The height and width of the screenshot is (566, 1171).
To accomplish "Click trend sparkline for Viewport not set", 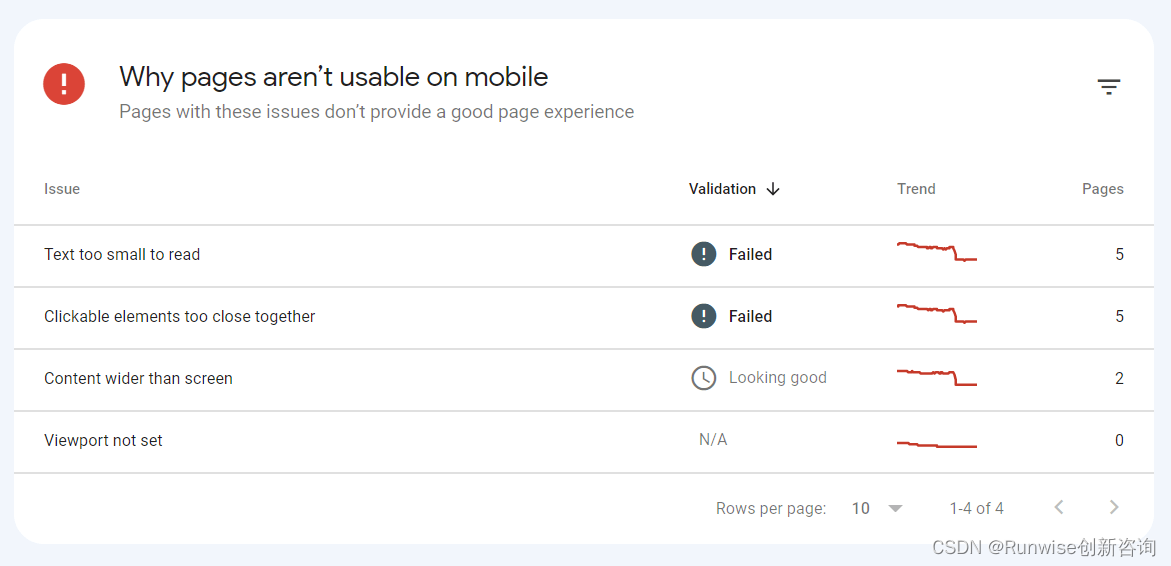I will point(936,445).
